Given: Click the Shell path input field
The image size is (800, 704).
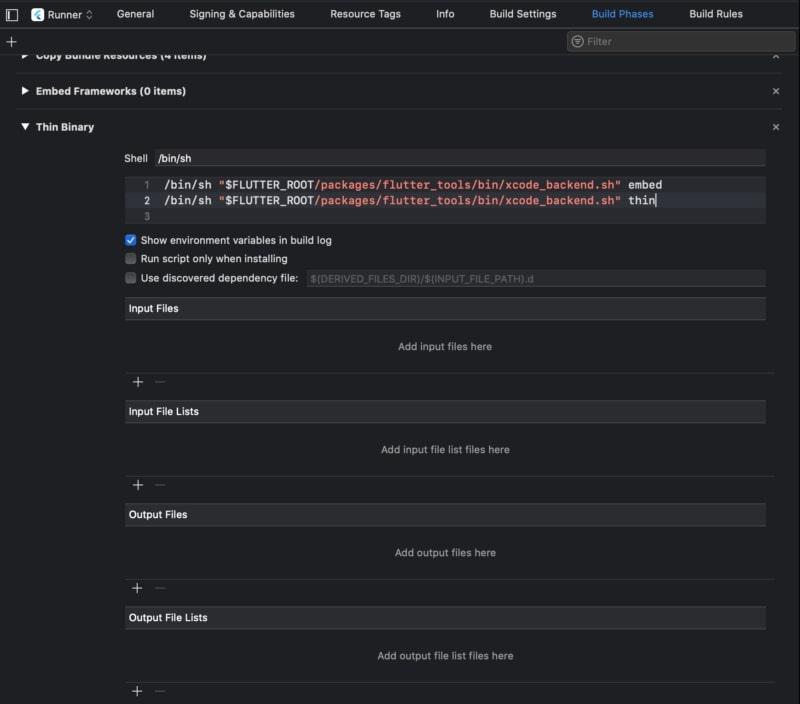Looking at the screenshot, I should click(459, 158).
